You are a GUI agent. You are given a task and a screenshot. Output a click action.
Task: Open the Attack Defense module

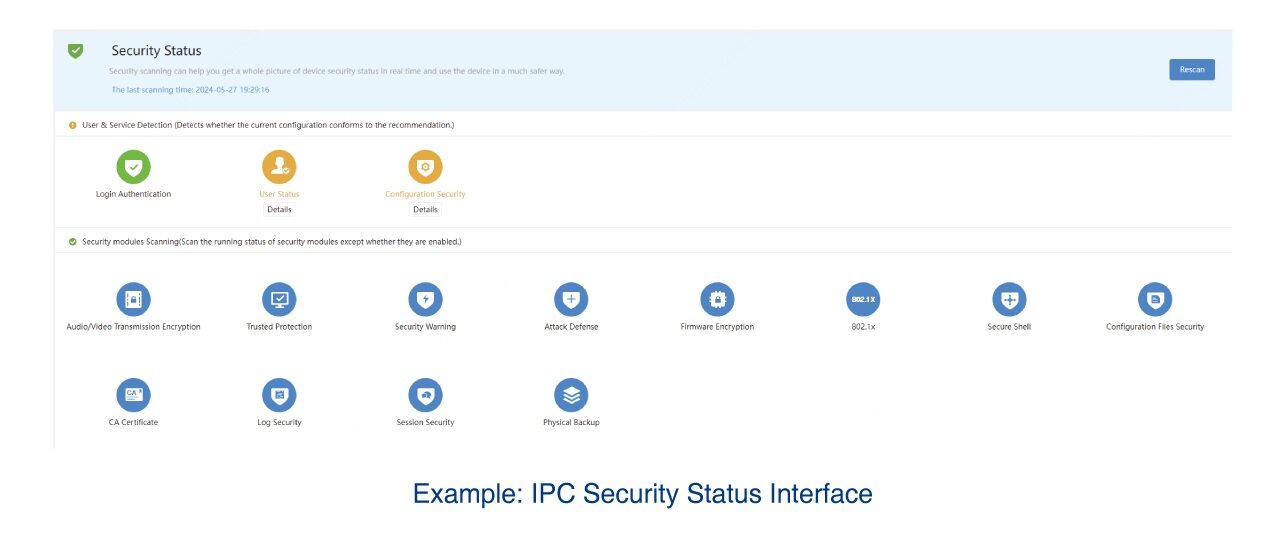tap(571, 299)
